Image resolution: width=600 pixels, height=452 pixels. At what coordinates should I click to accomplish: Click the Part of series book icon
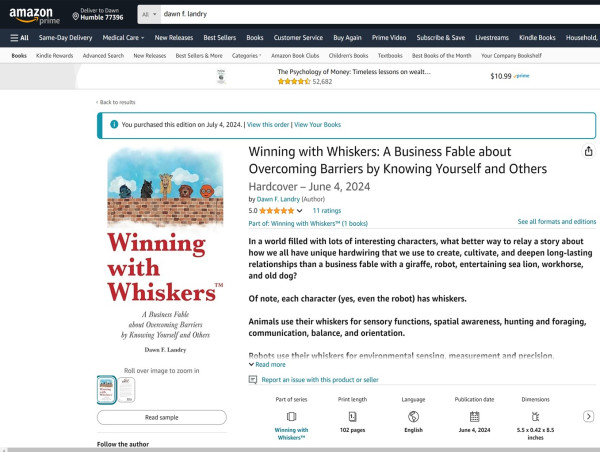coord(291,416)
